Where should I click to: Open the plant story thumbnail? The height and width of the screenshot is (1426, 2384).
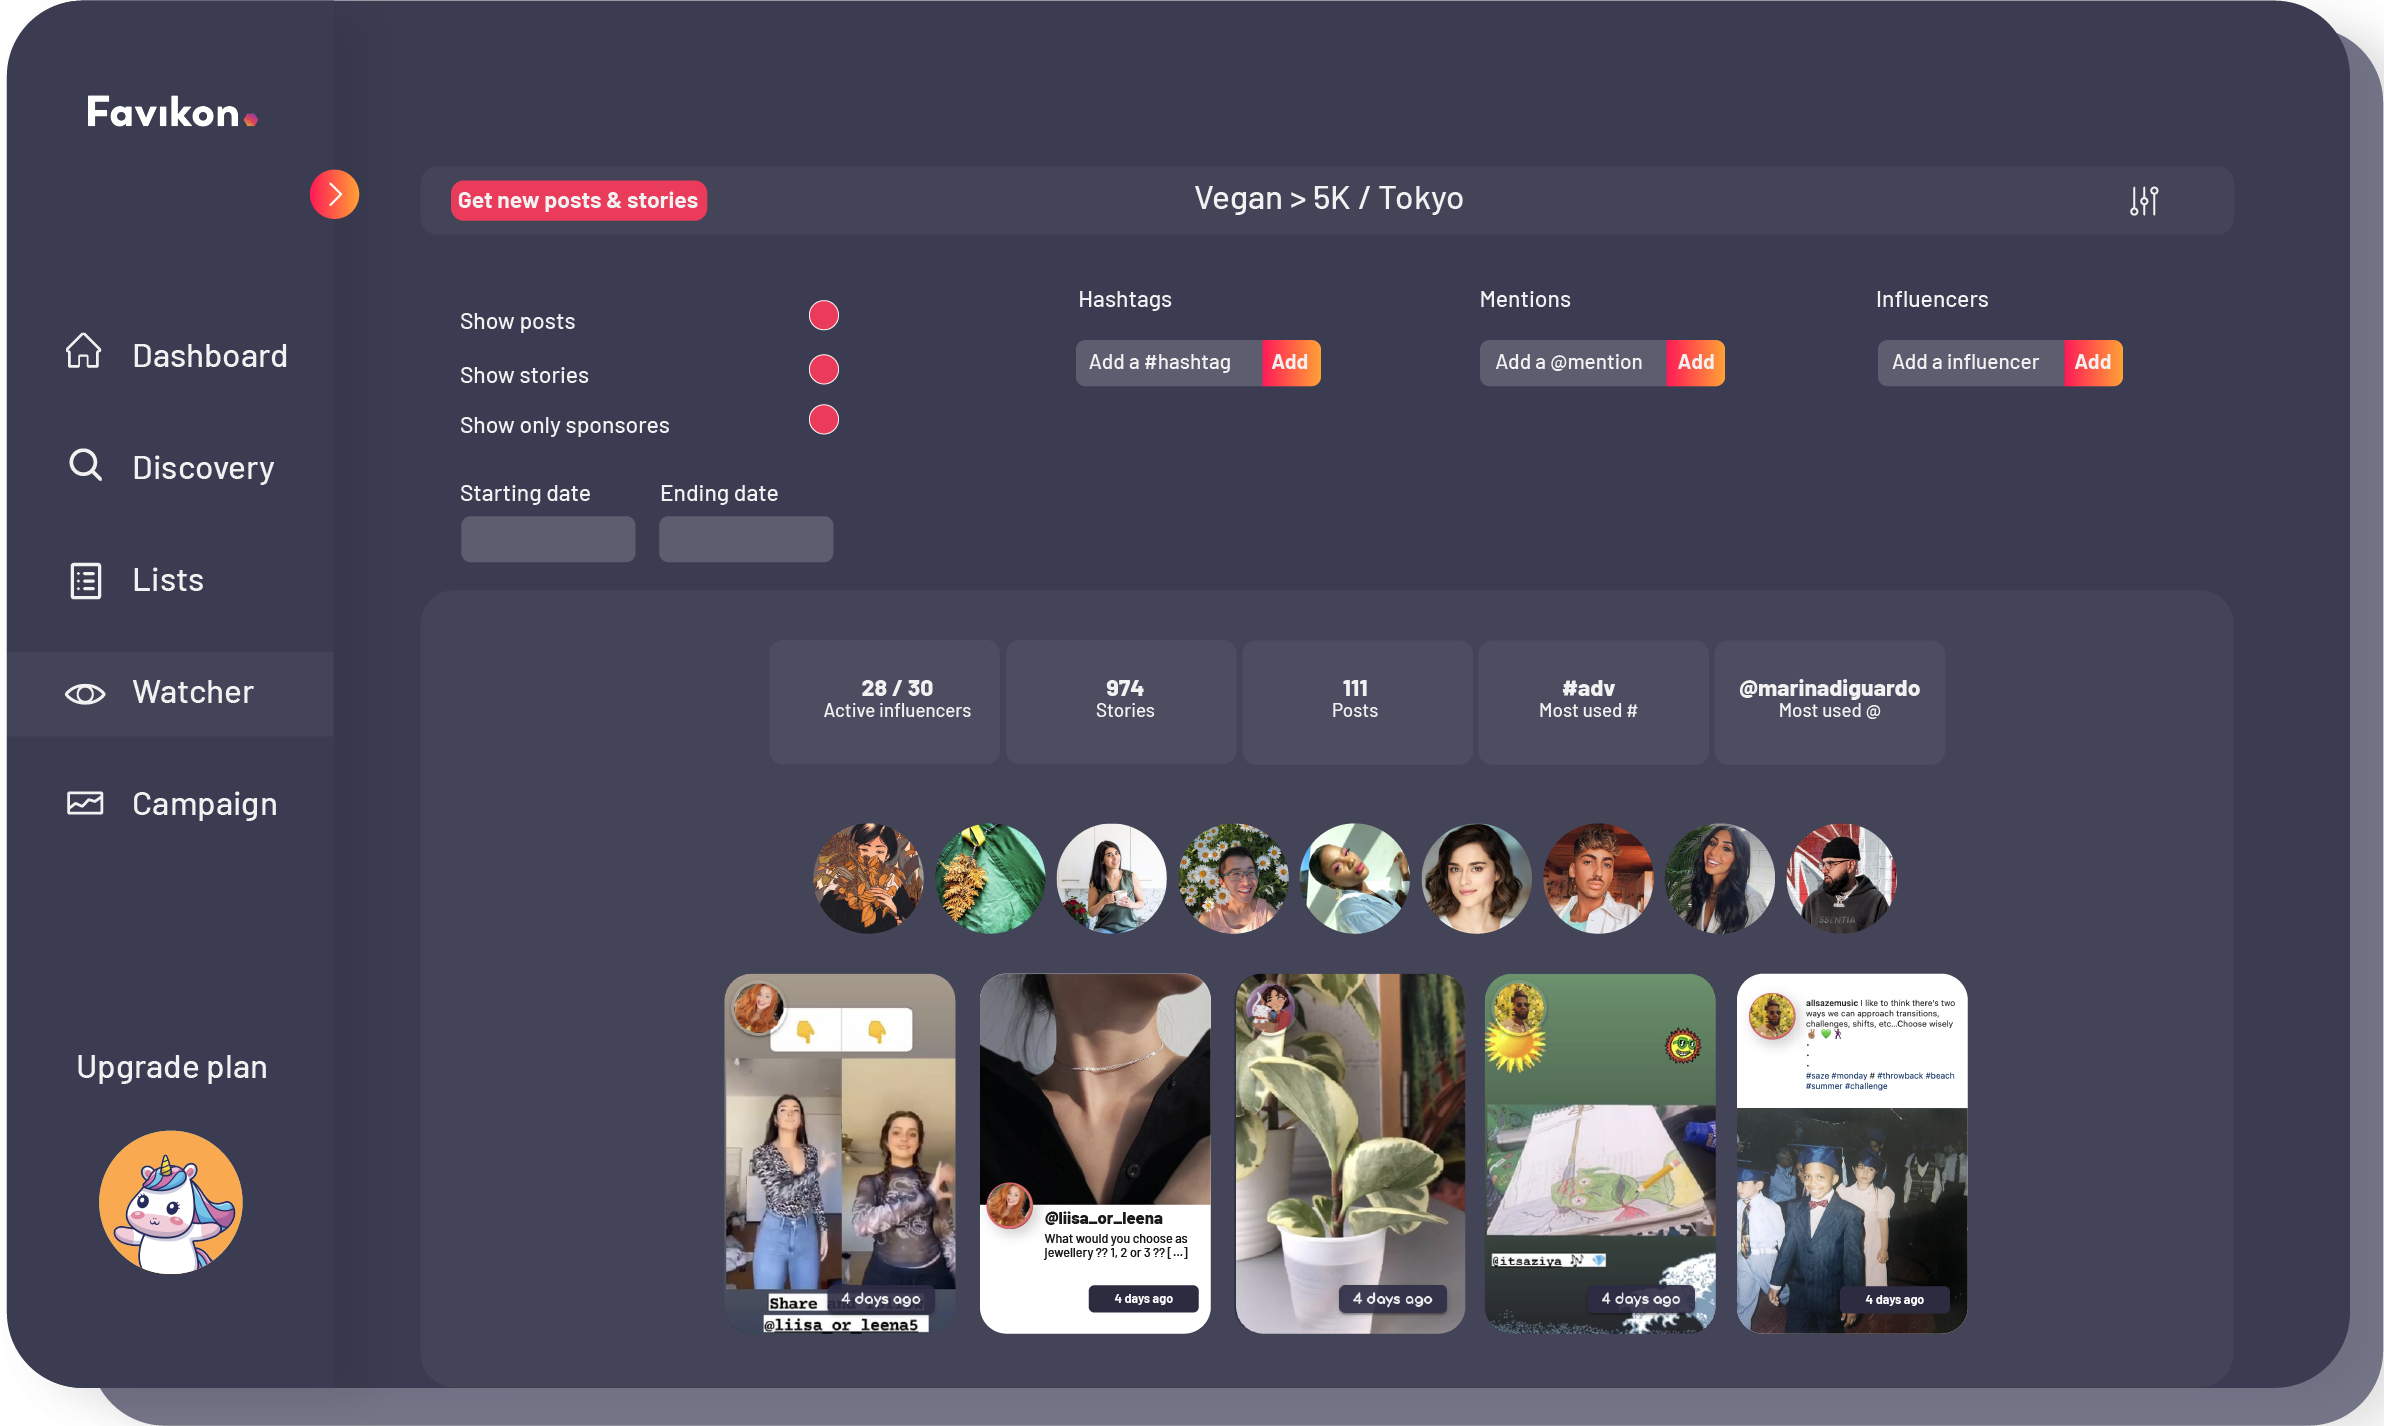tap(1350, 1153)
